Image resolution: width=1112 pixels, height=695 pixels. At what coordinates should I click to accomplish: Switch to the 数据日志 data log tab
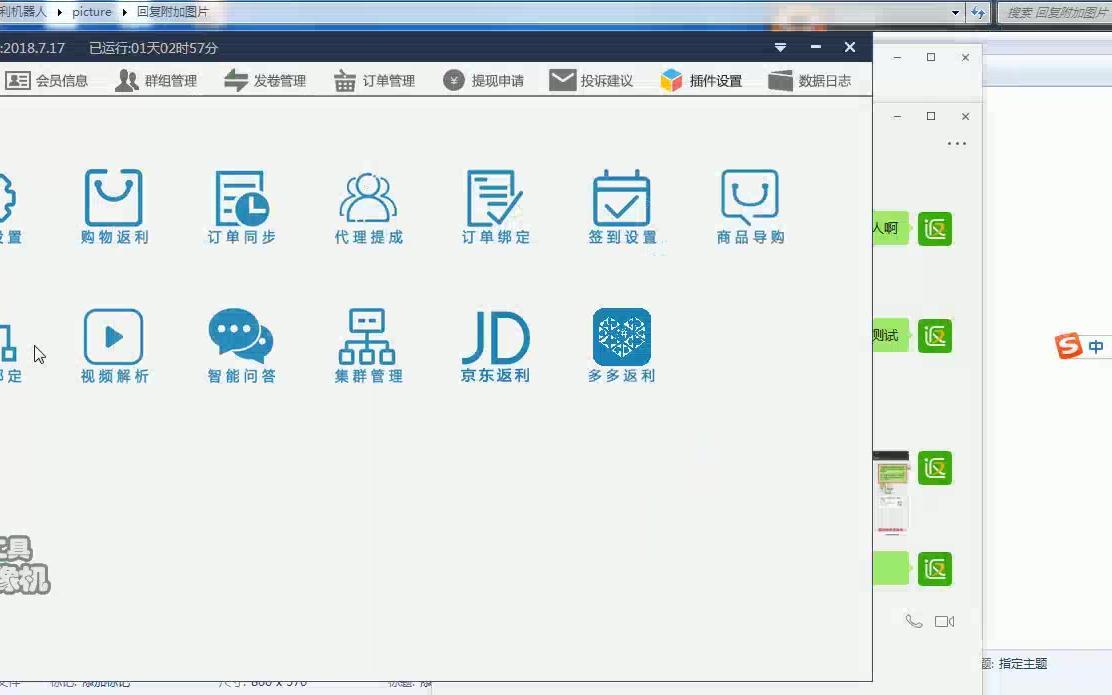tap(810, 81)
